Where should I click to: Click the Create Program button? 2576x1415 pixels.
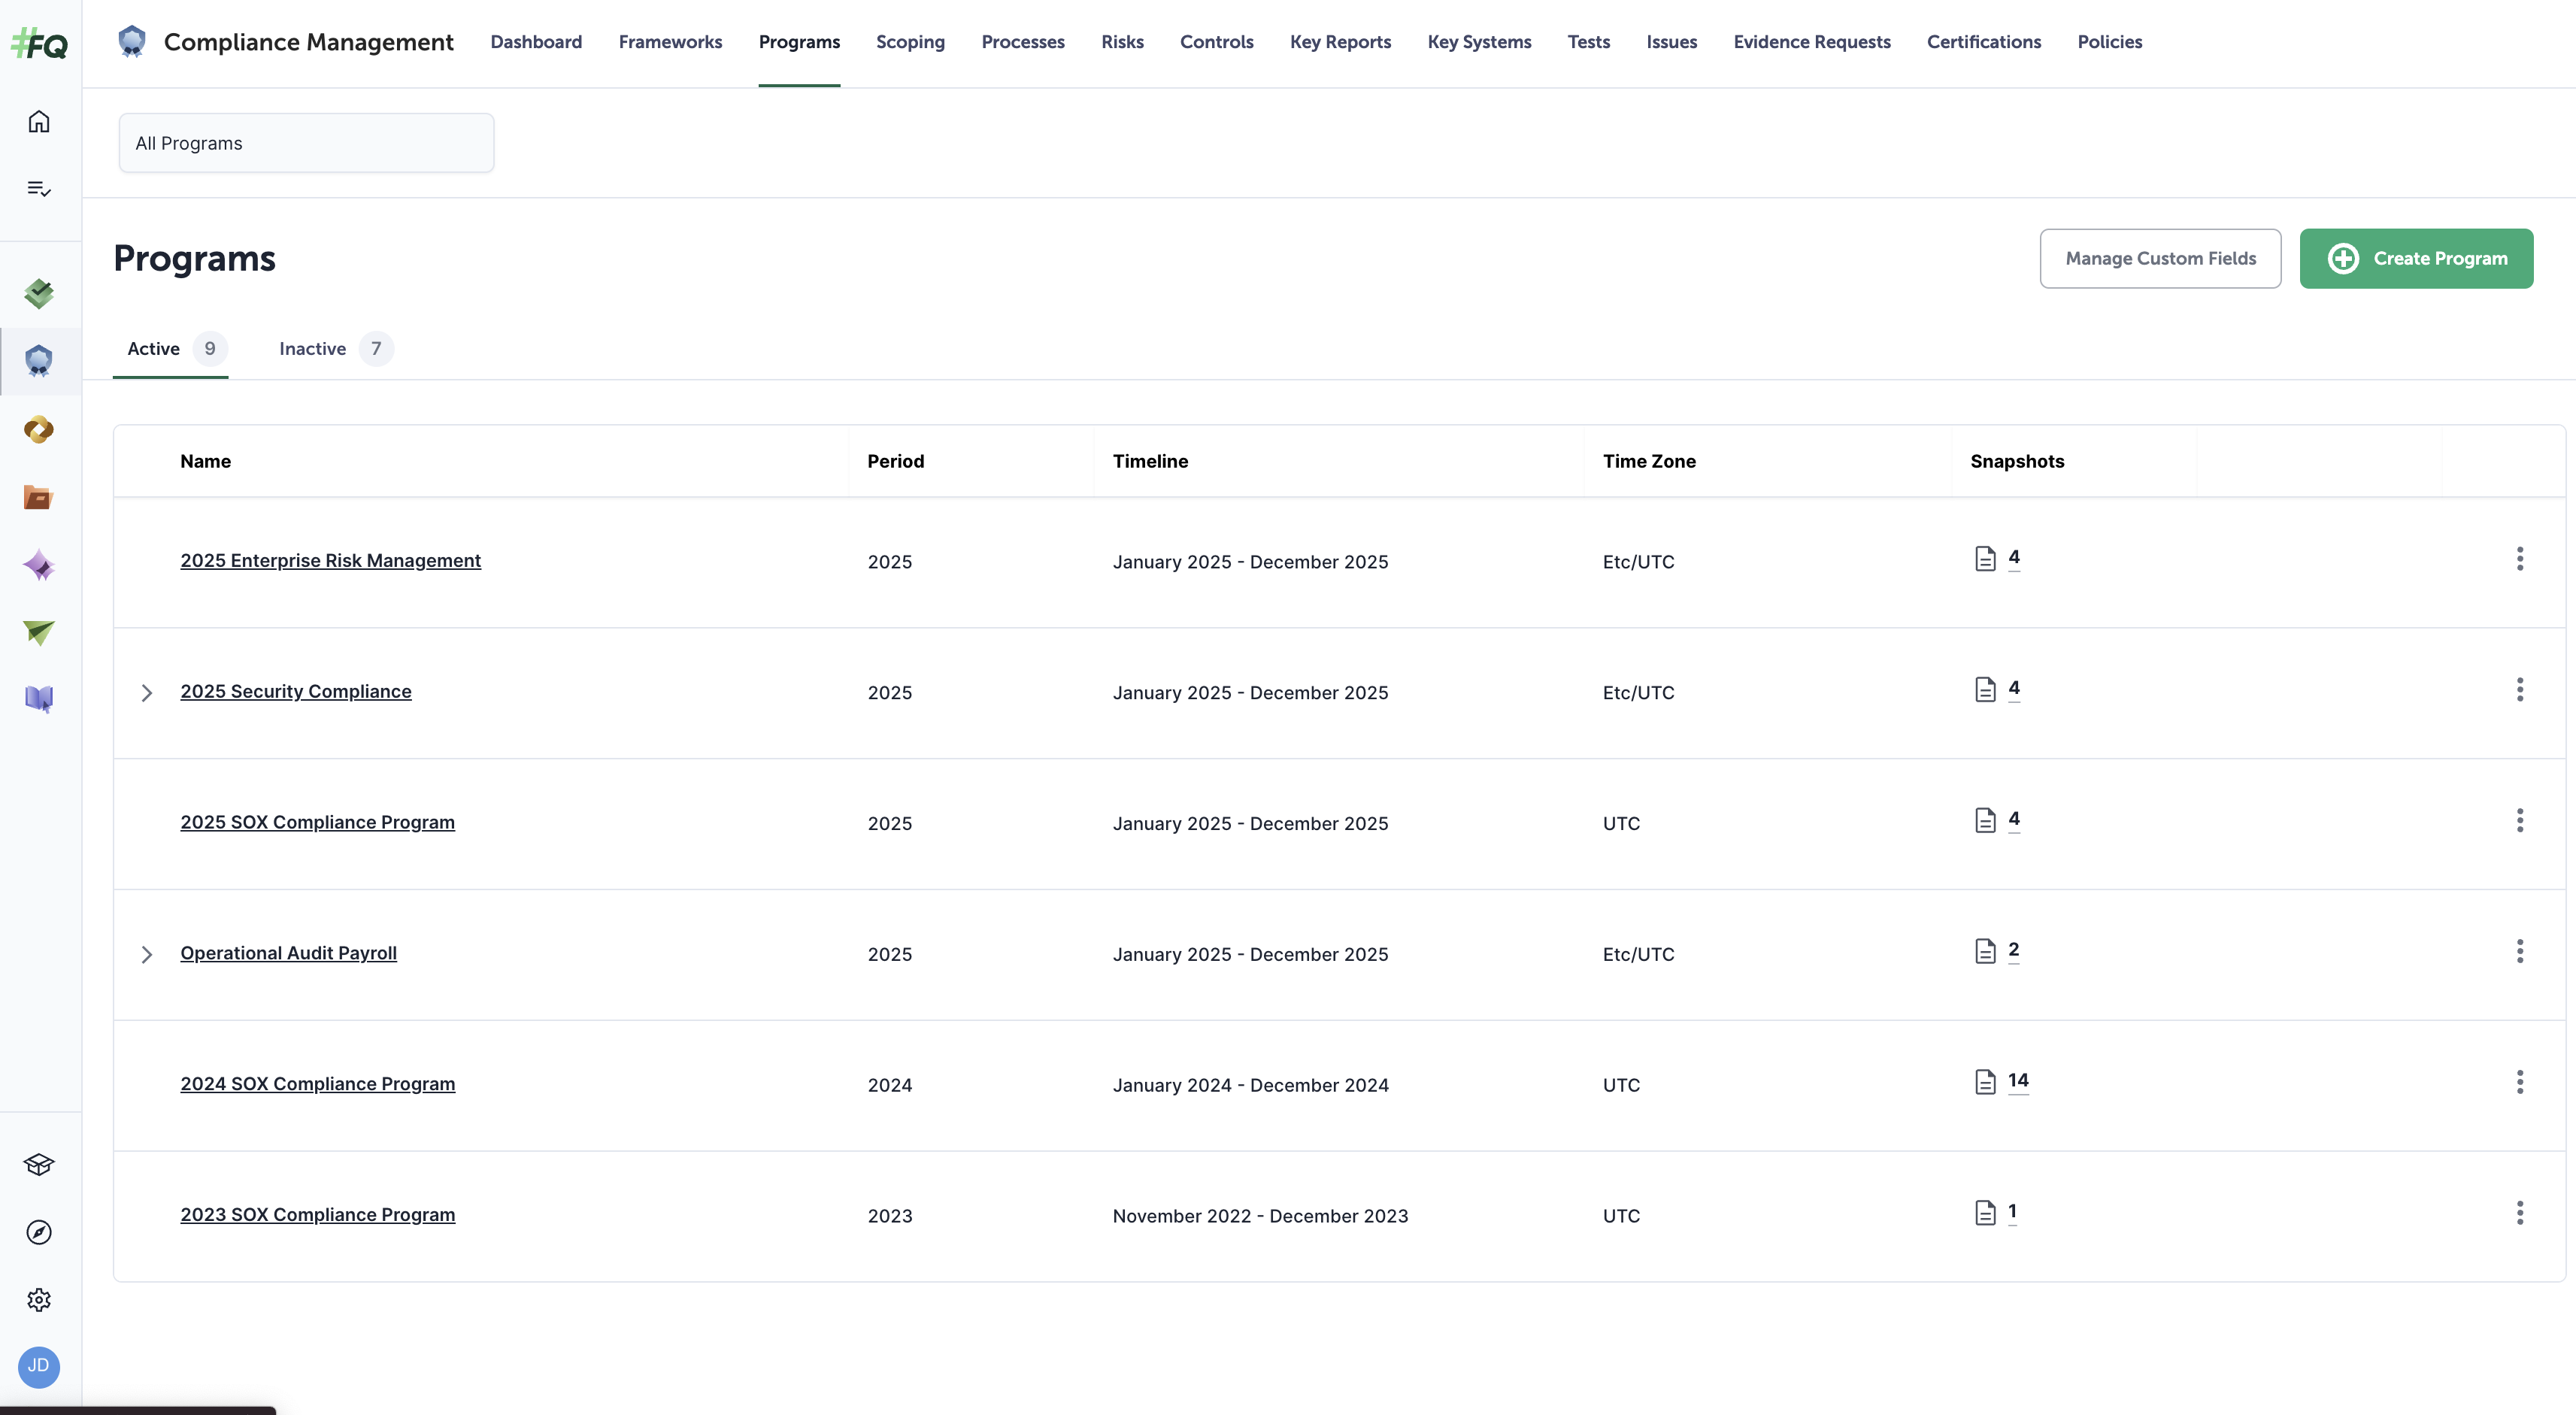click(x=2416, y=258)
